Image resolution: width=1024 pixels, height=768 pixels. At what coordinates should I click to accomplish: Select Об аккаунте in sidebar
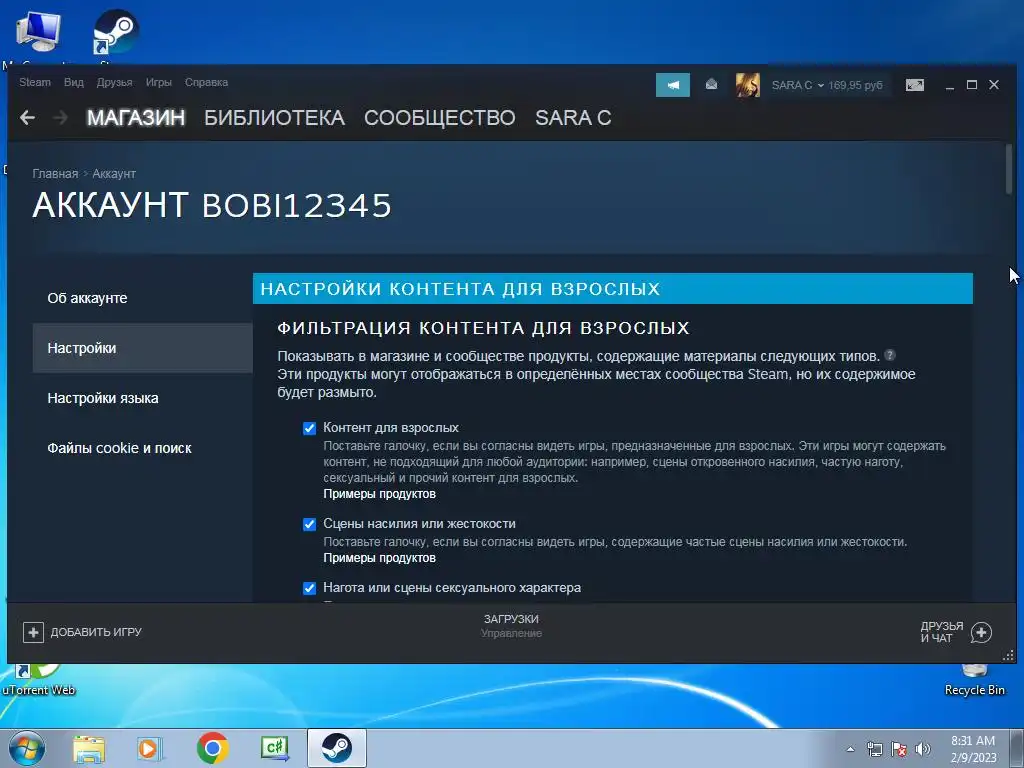pos(142,298)
